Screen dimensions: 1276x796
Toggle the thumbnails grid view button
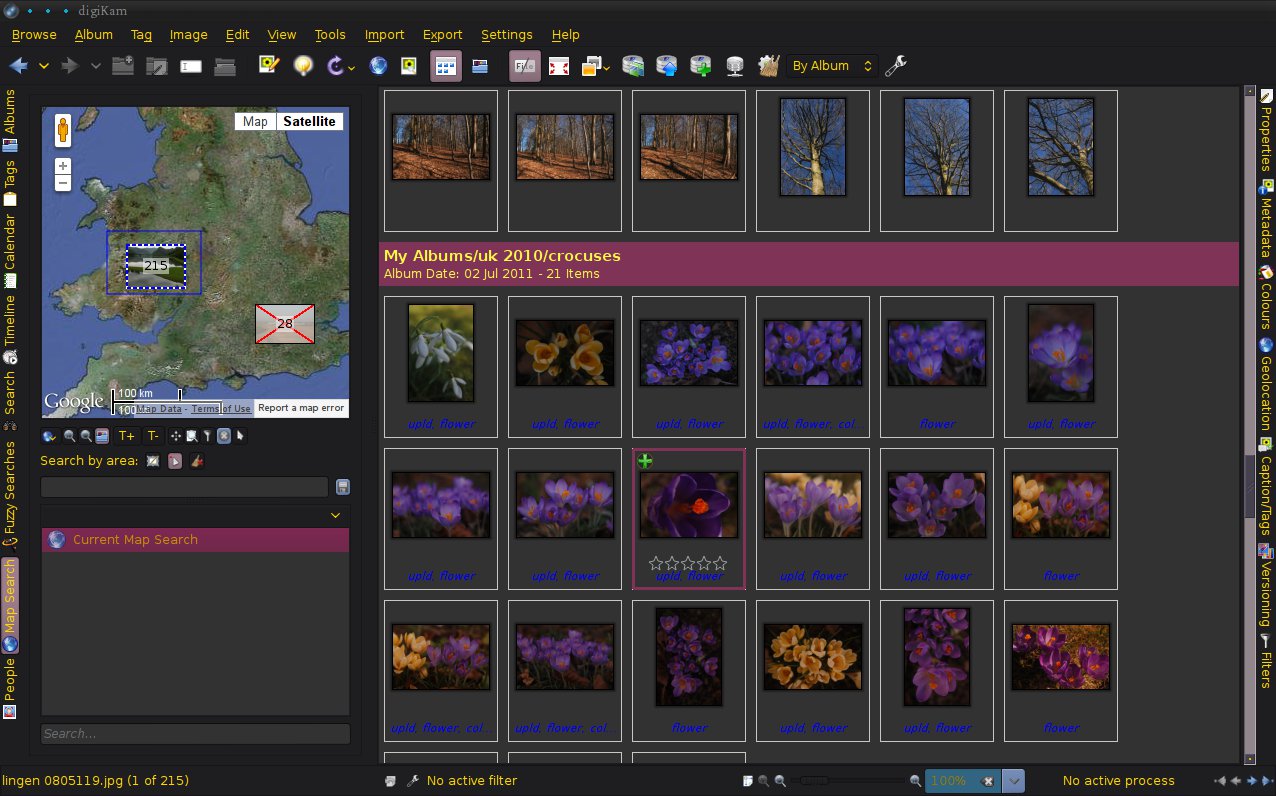(446, 66)
